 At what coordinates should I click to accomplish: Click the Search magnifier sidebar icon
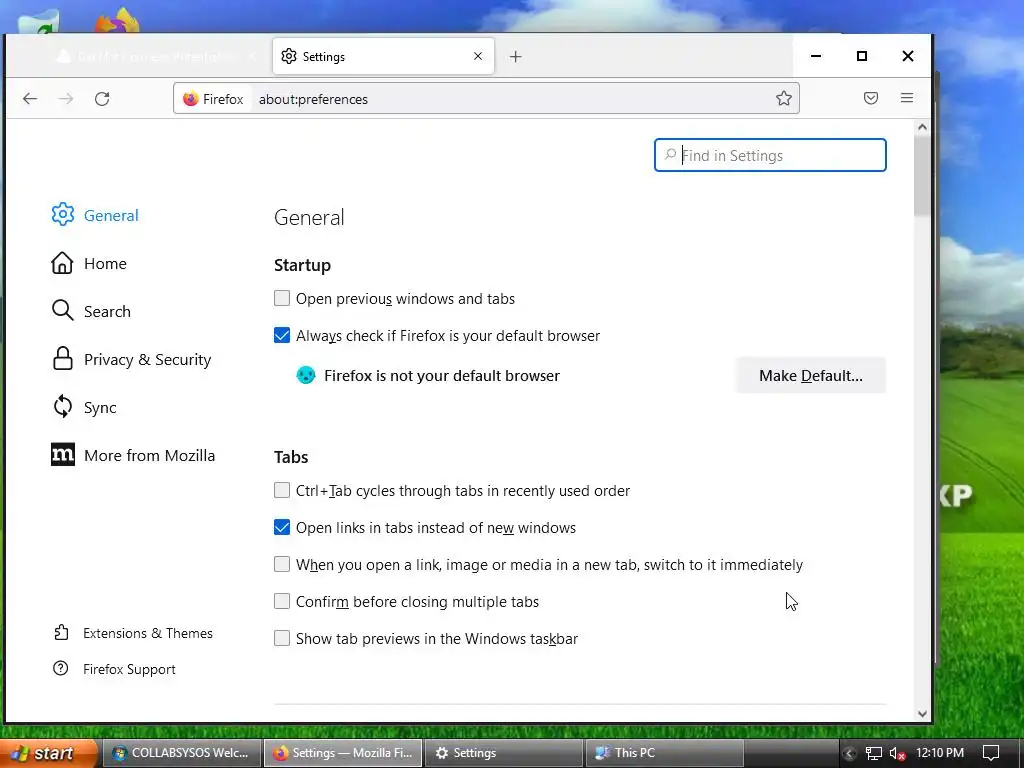(63, 310)
